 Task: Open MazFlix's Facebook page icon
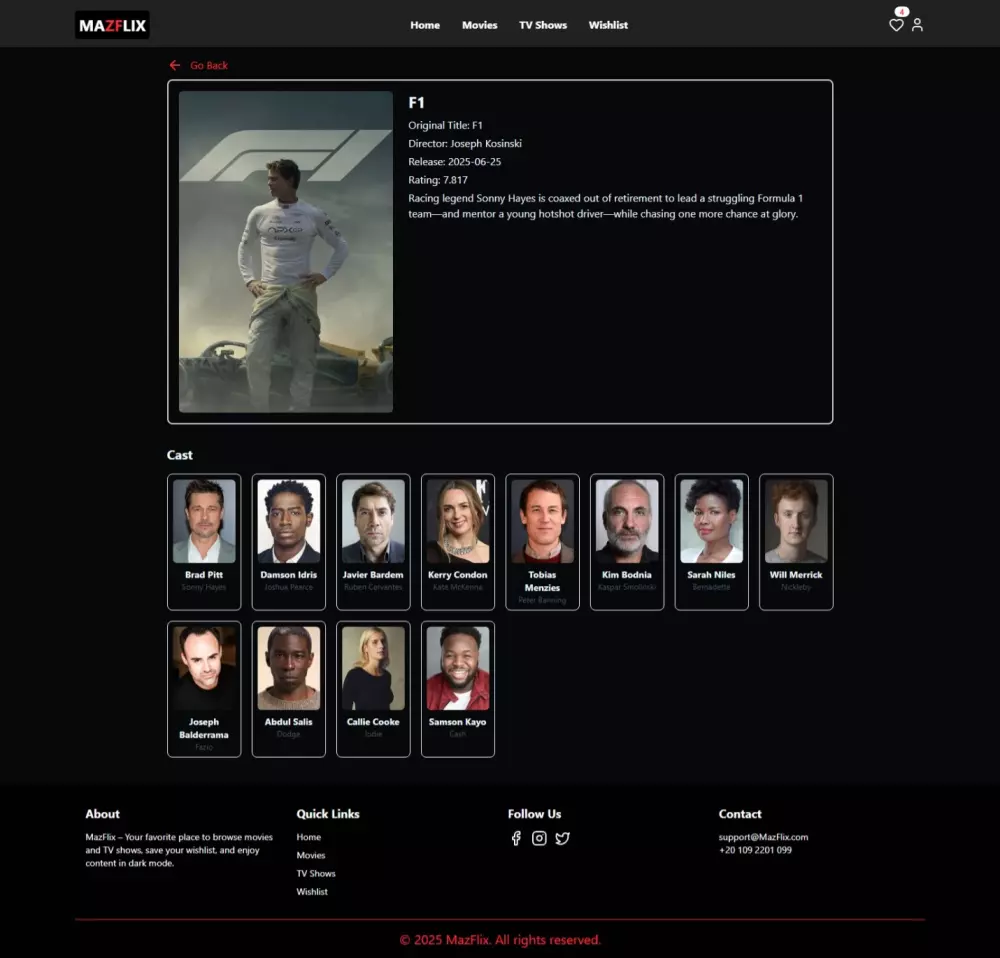click(x=516, y=838)
